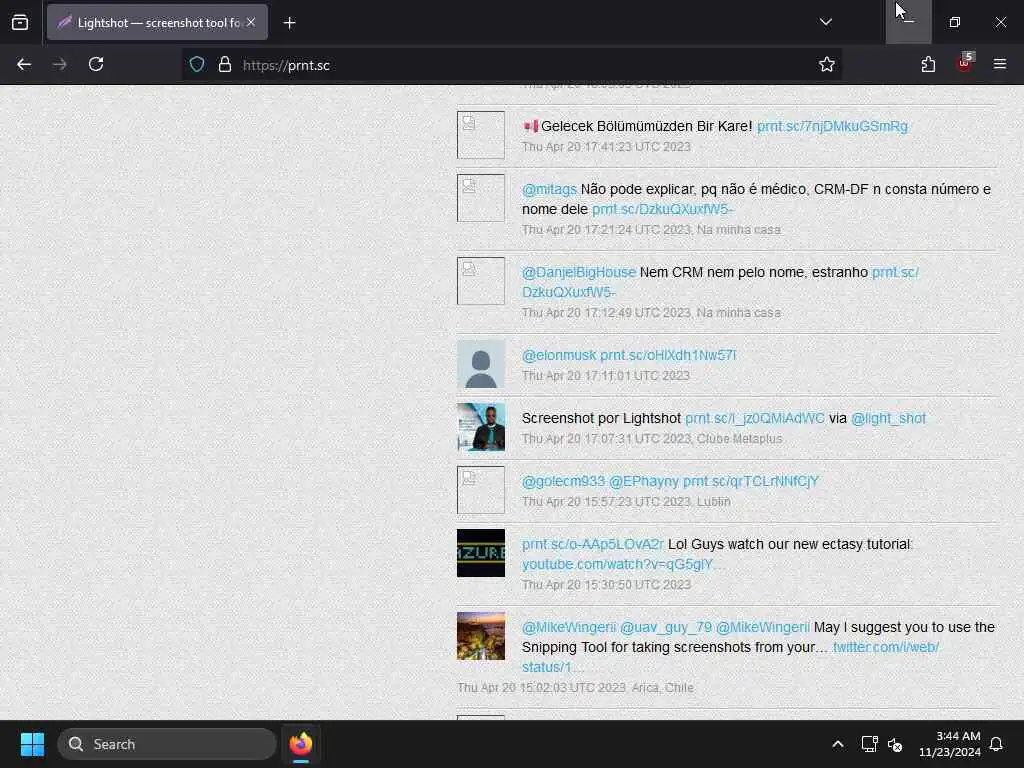
Task: Select the Lightshot screenshot tool tab
Action: 157,22
